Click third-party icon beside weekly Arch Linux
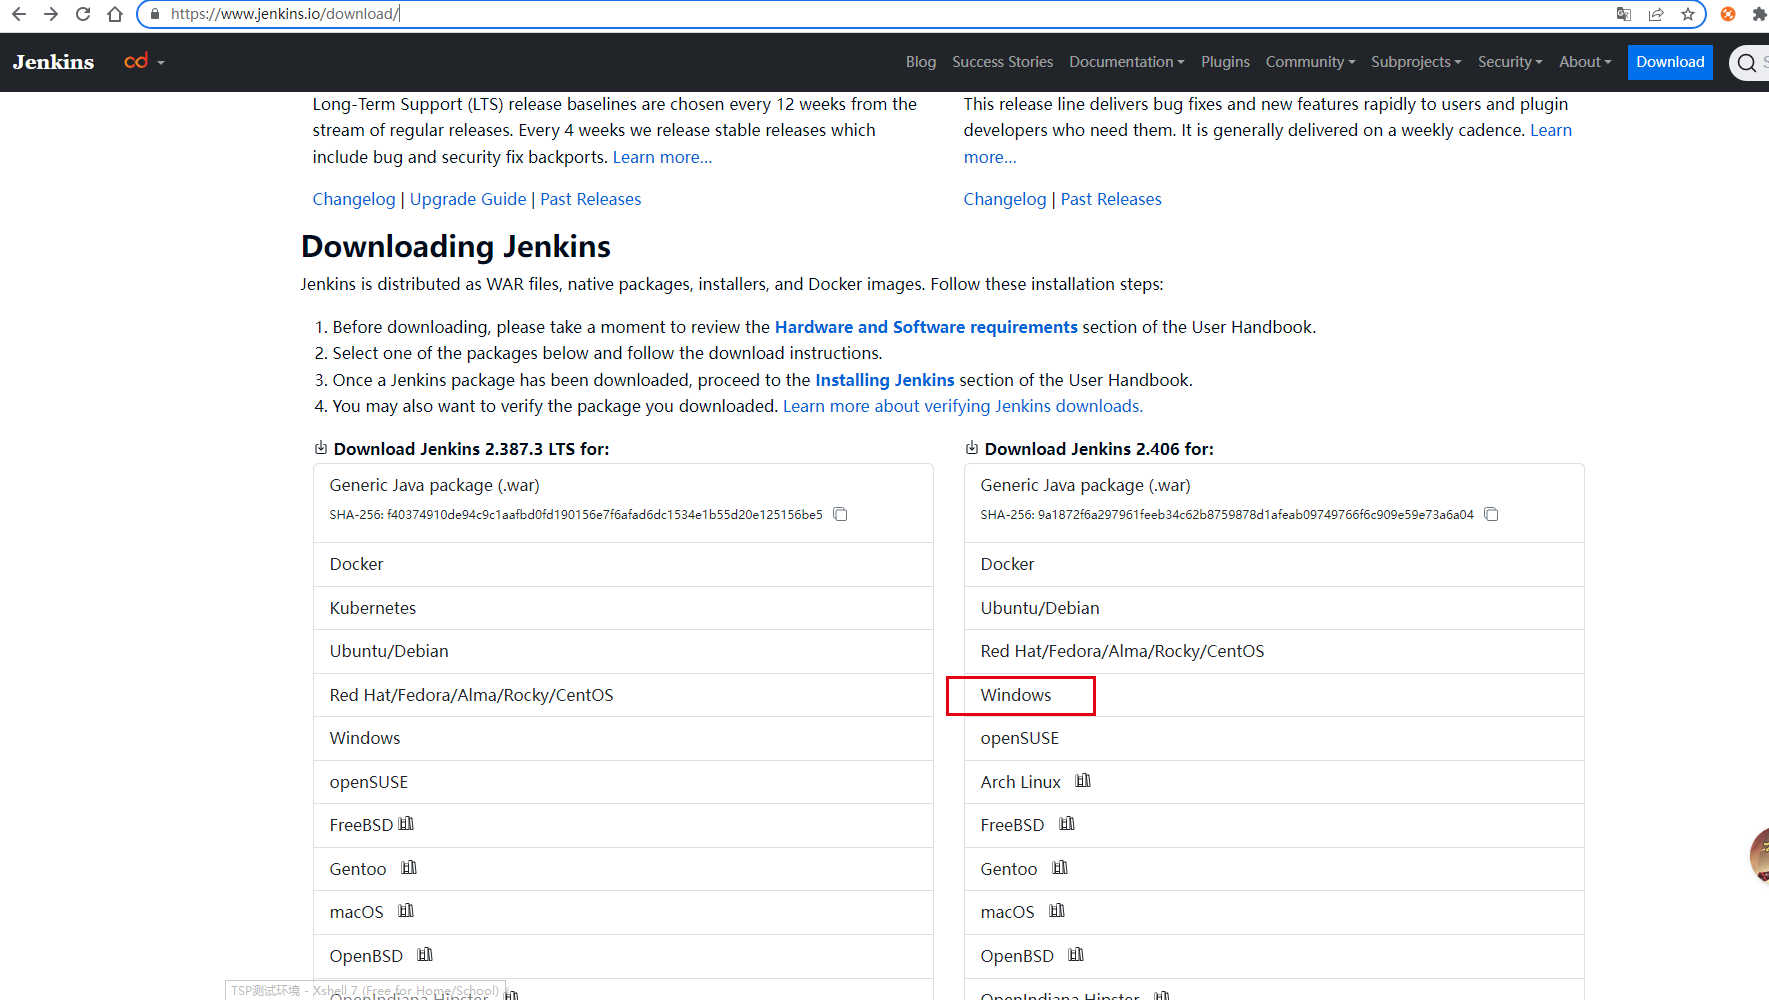This screenshot has height=1000, width=1769. [x=1083, y=781]
